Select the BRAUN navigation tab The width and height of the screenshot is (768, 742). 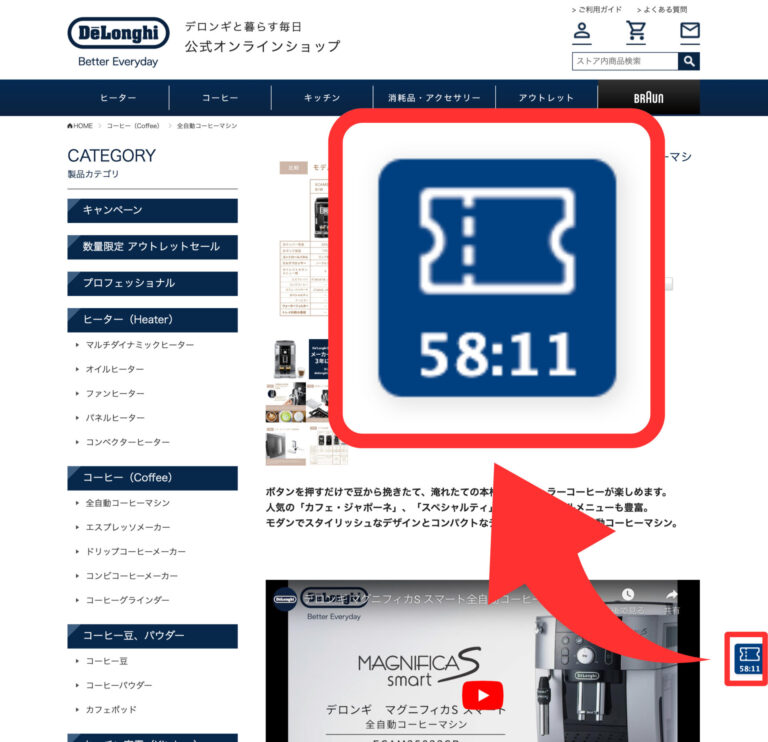[x=648, y=98]
